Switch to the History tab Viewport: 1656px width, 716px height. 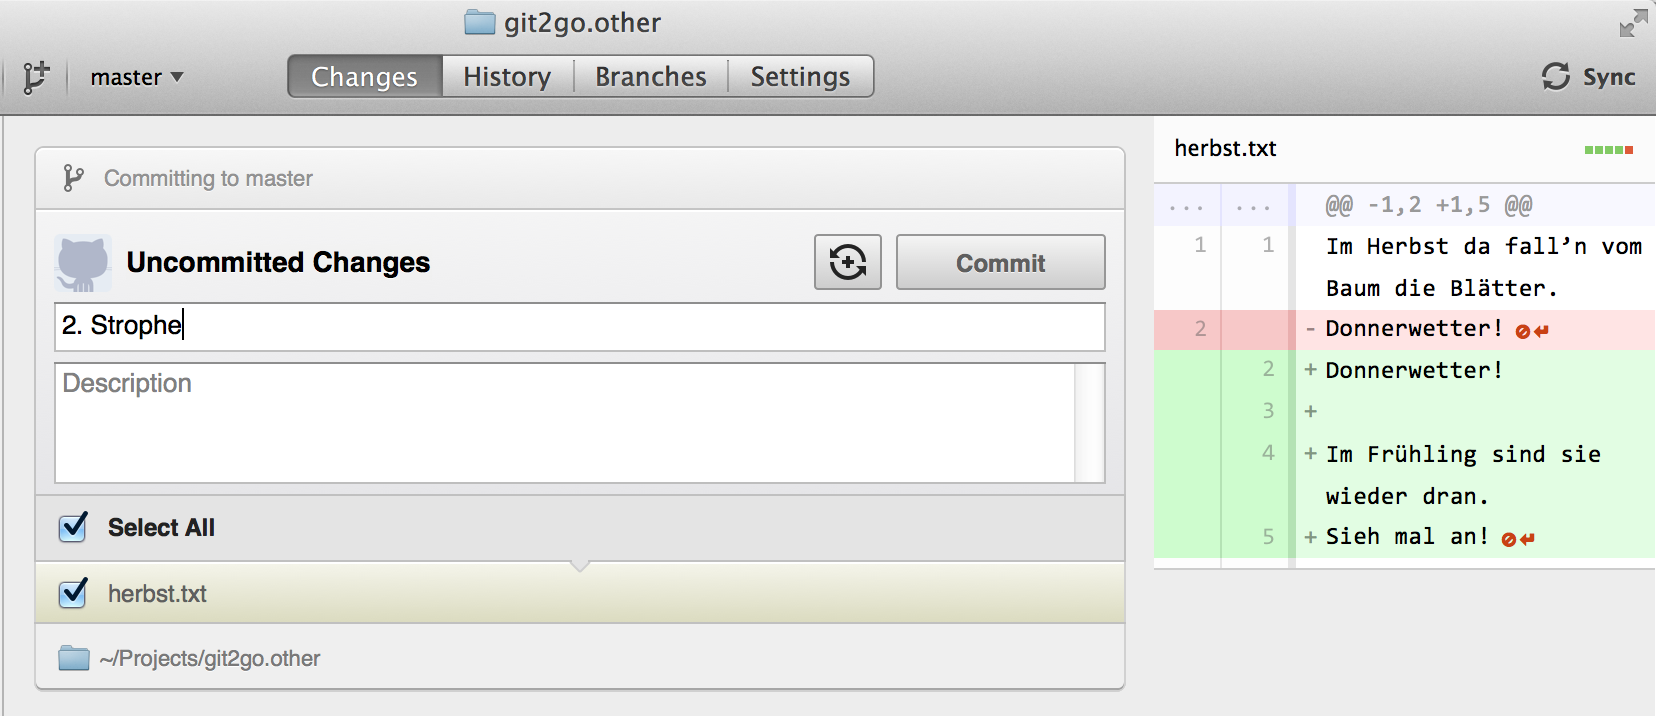(x=507, y=77)
